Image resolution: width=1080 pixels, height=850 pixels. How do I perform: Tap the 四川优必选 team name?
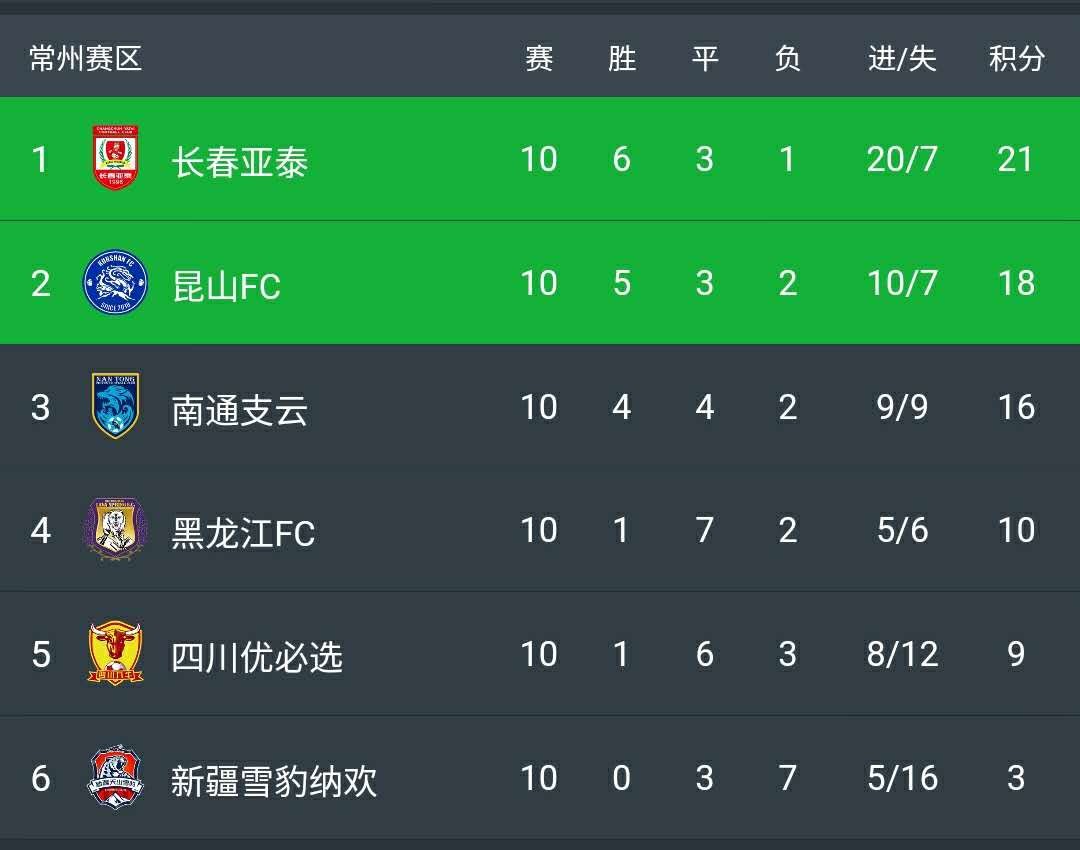[x=257, y=655]
